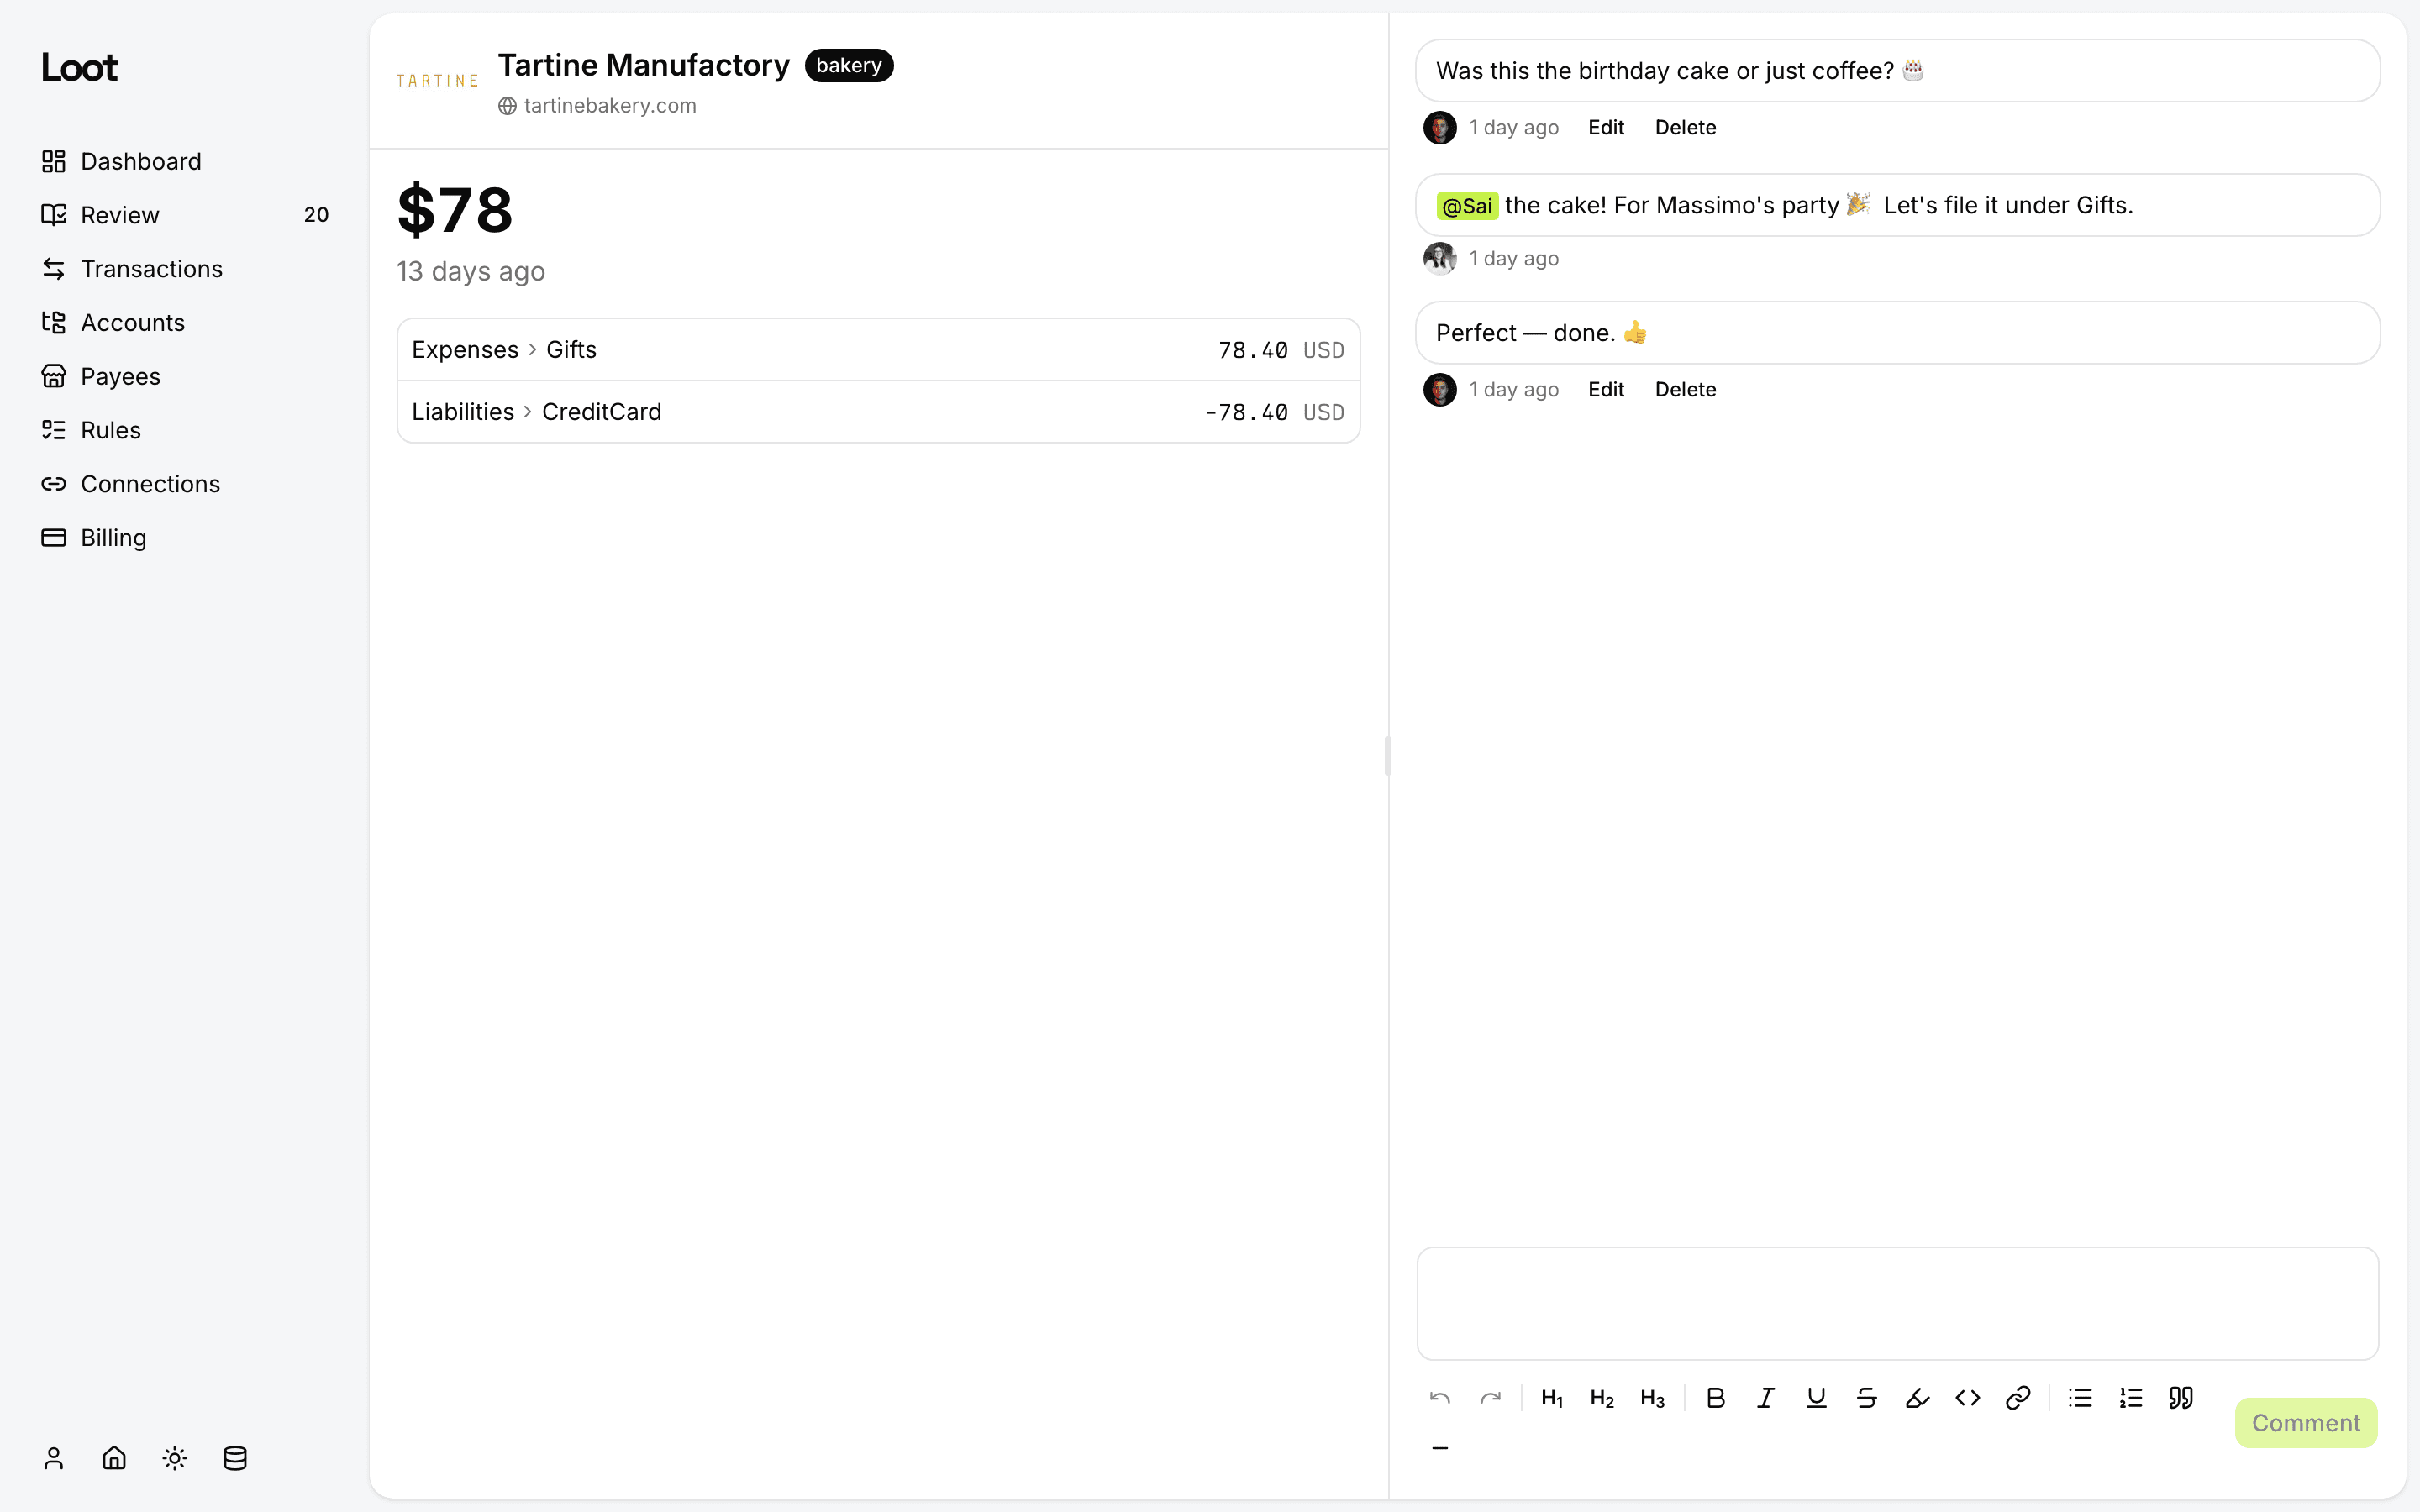
Task: Toggle italic formatting
Action: tap(1766, 1398)
